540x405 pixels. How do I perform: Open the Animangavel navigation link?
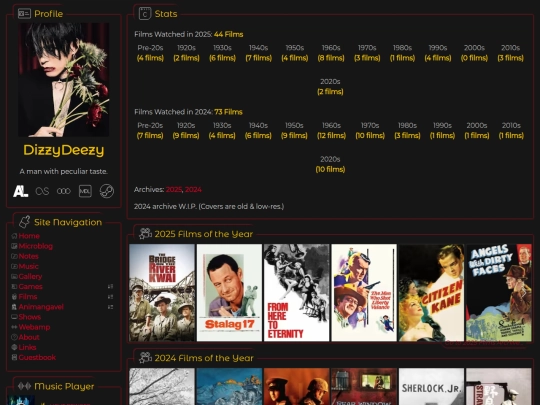pos(41,307)
